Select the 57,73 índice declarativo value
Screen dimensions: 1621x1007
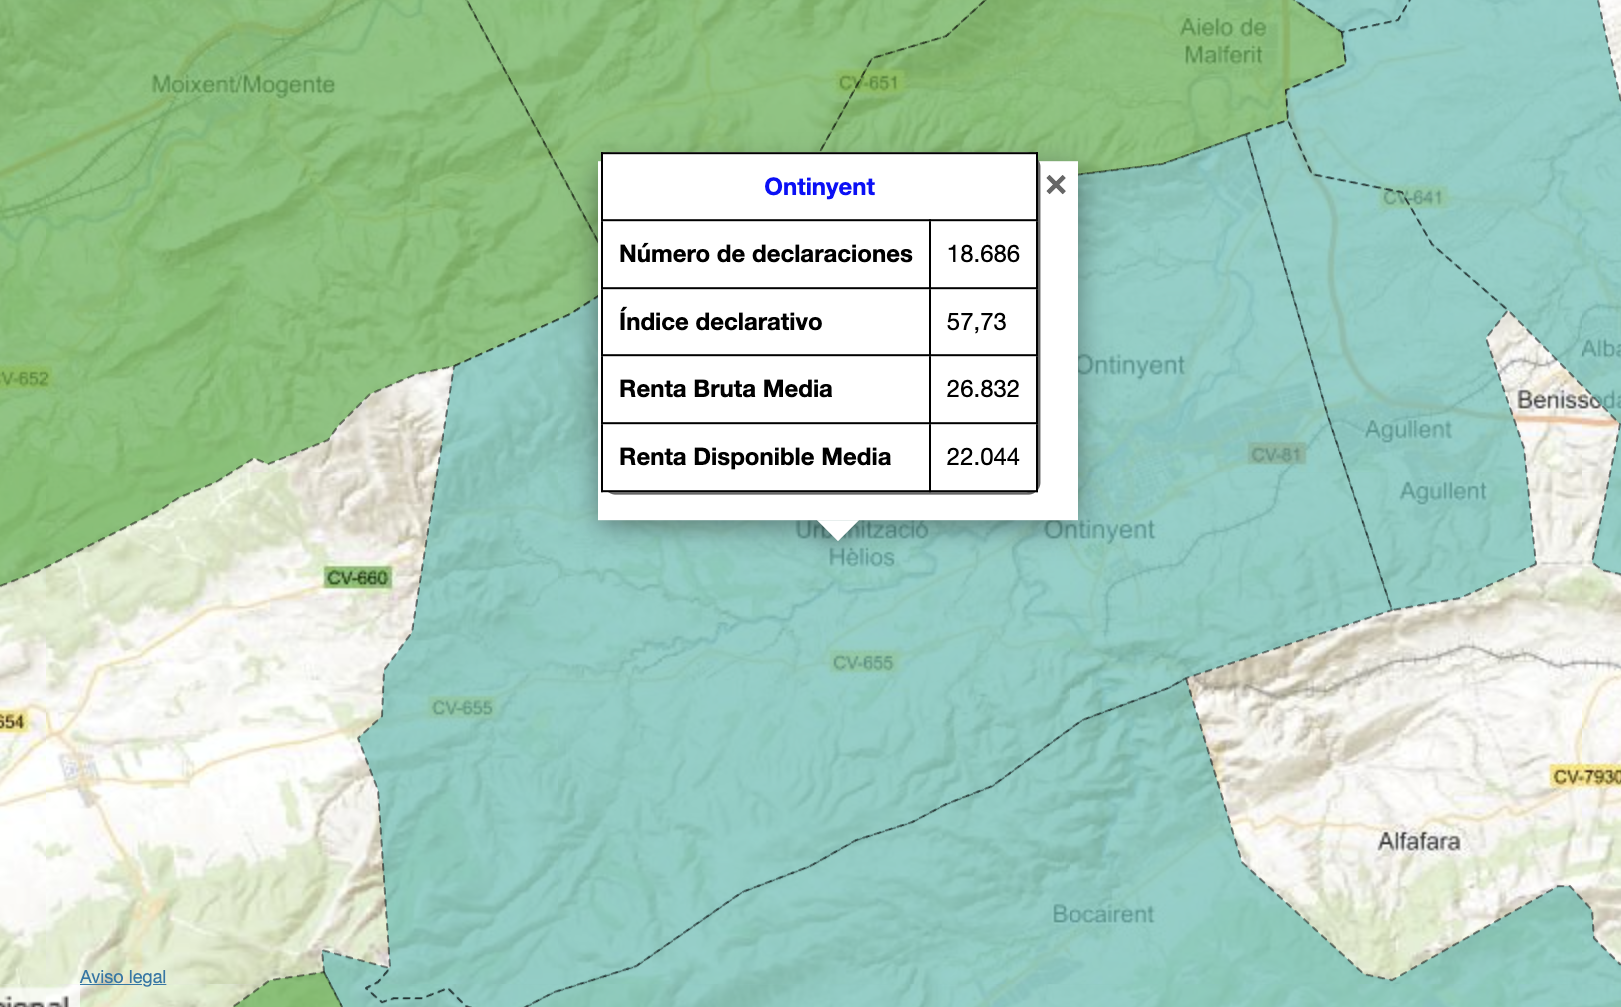click(x=976, y=322)
